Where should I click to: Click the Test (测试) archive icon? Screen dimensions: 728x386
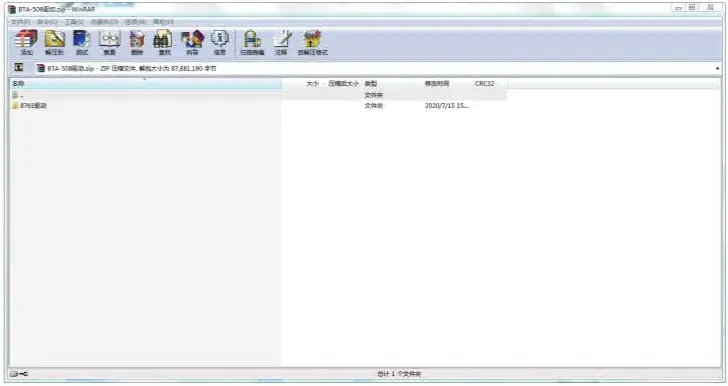pyautogui.click(x=82, y=42)
